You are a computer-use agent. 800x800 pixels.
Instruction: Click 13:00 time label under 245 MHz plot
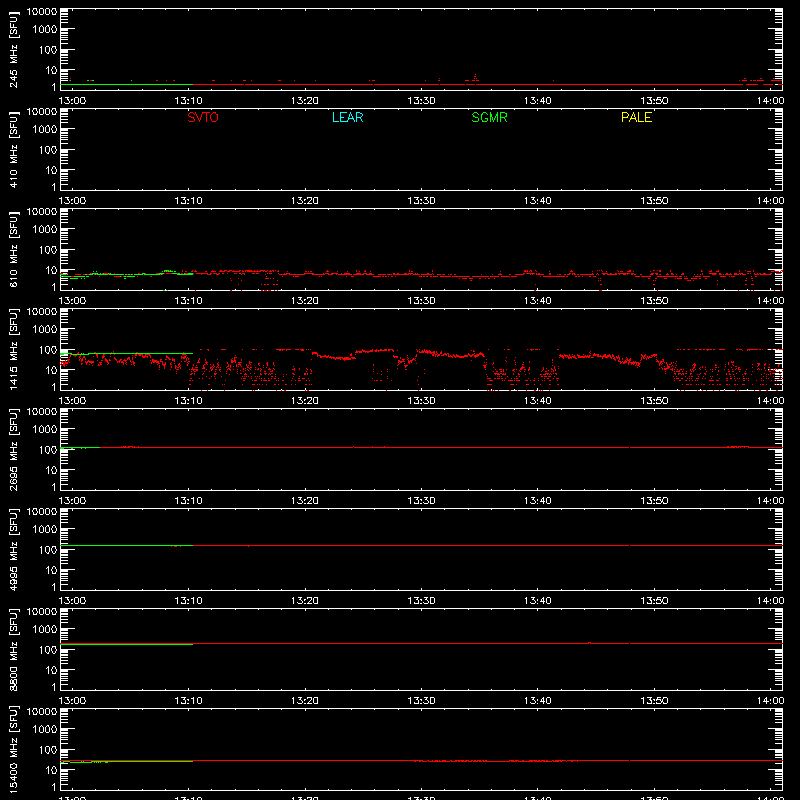72,101
